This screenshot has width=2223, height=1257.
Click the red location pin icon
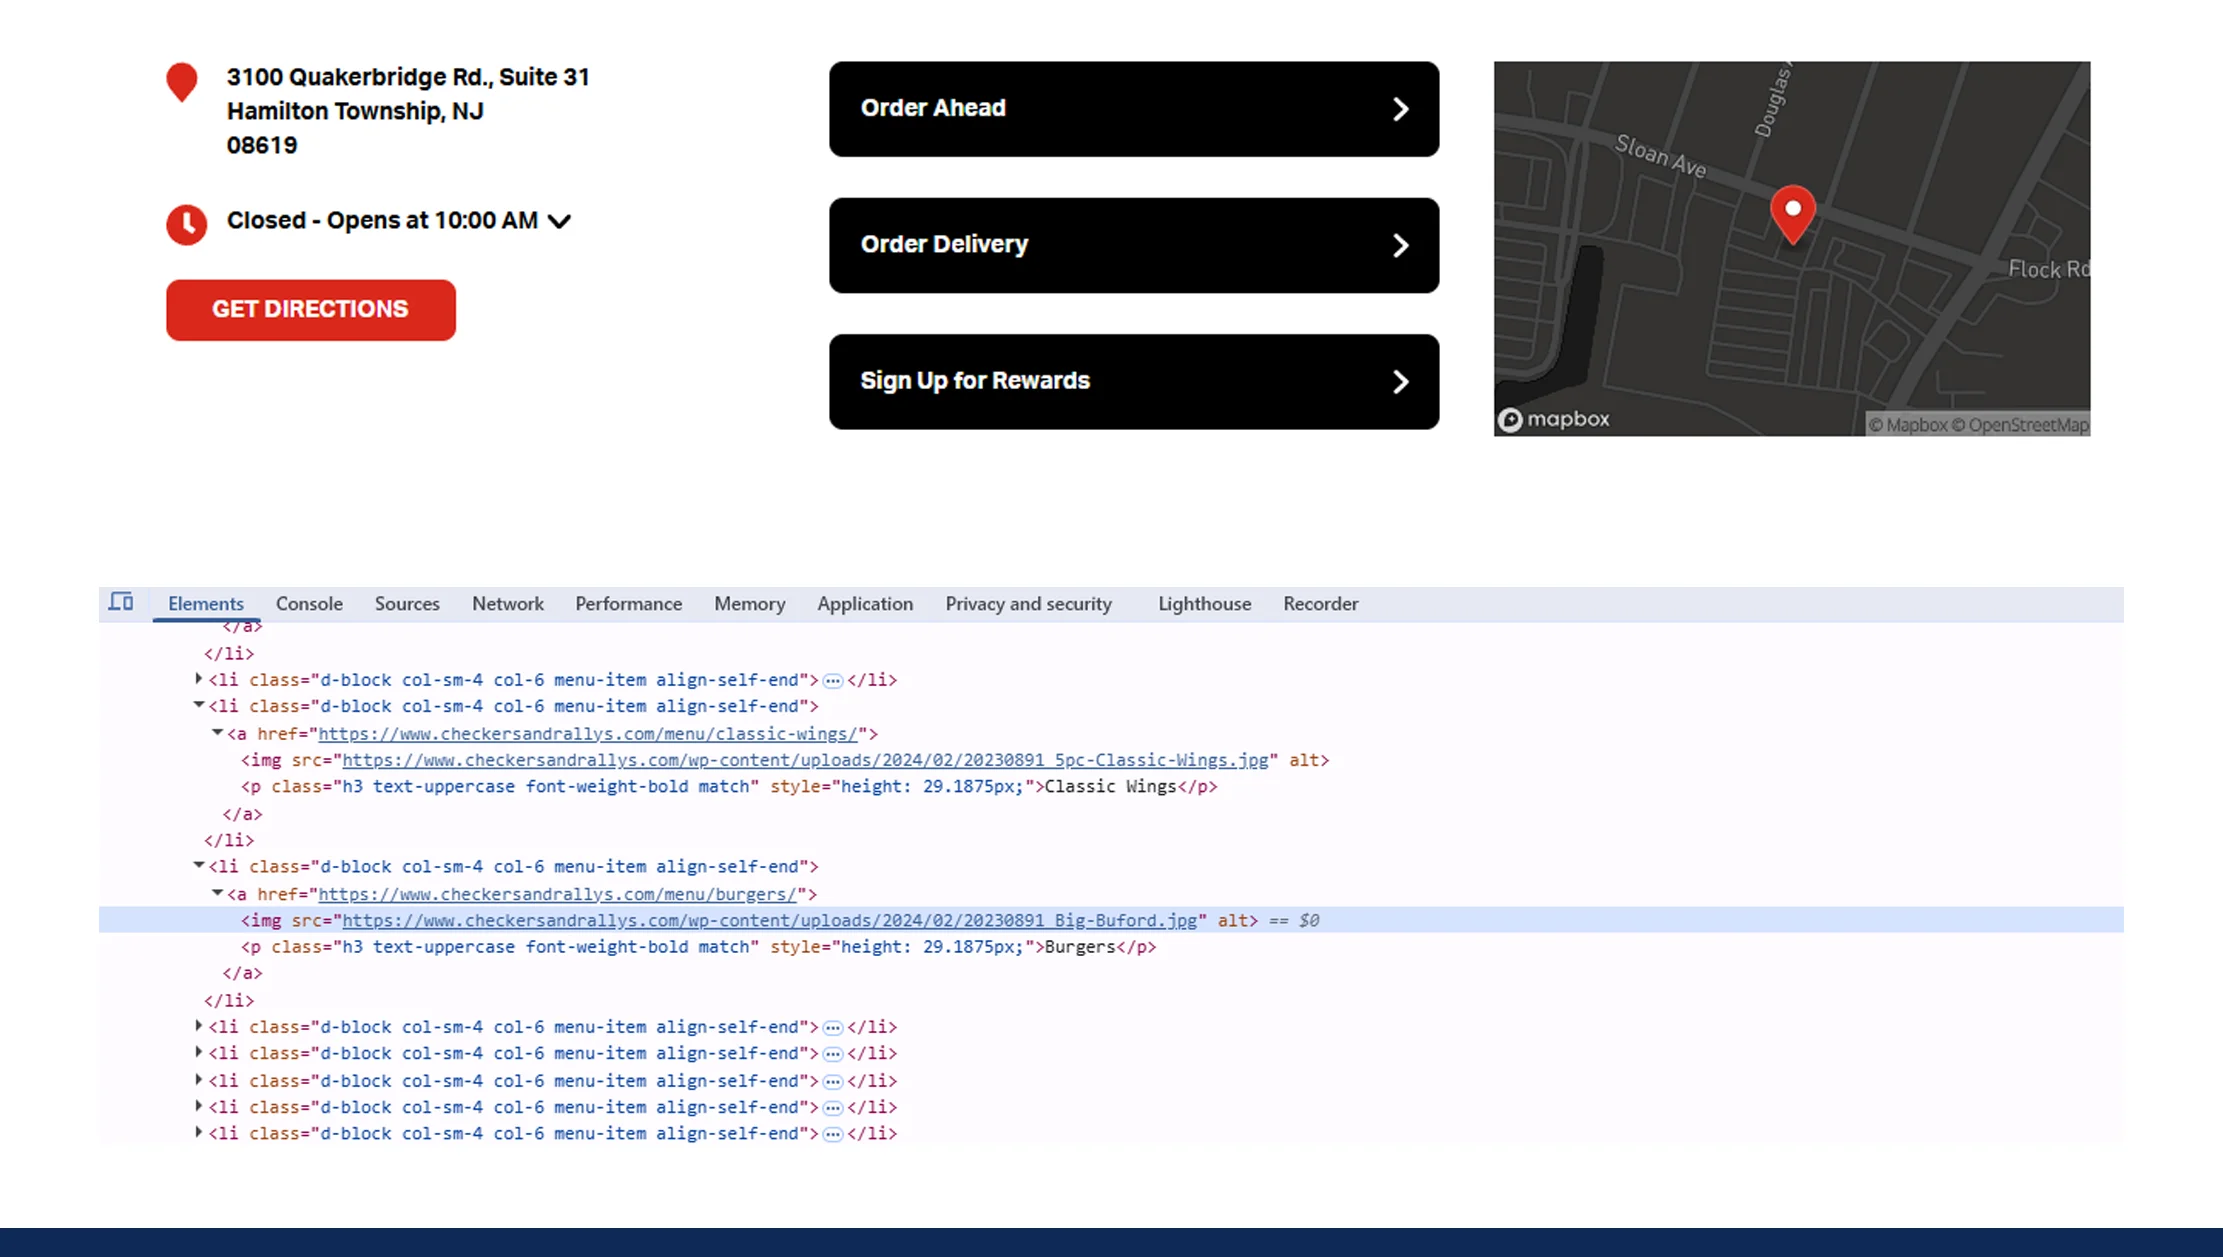click(x=182, y=82)
